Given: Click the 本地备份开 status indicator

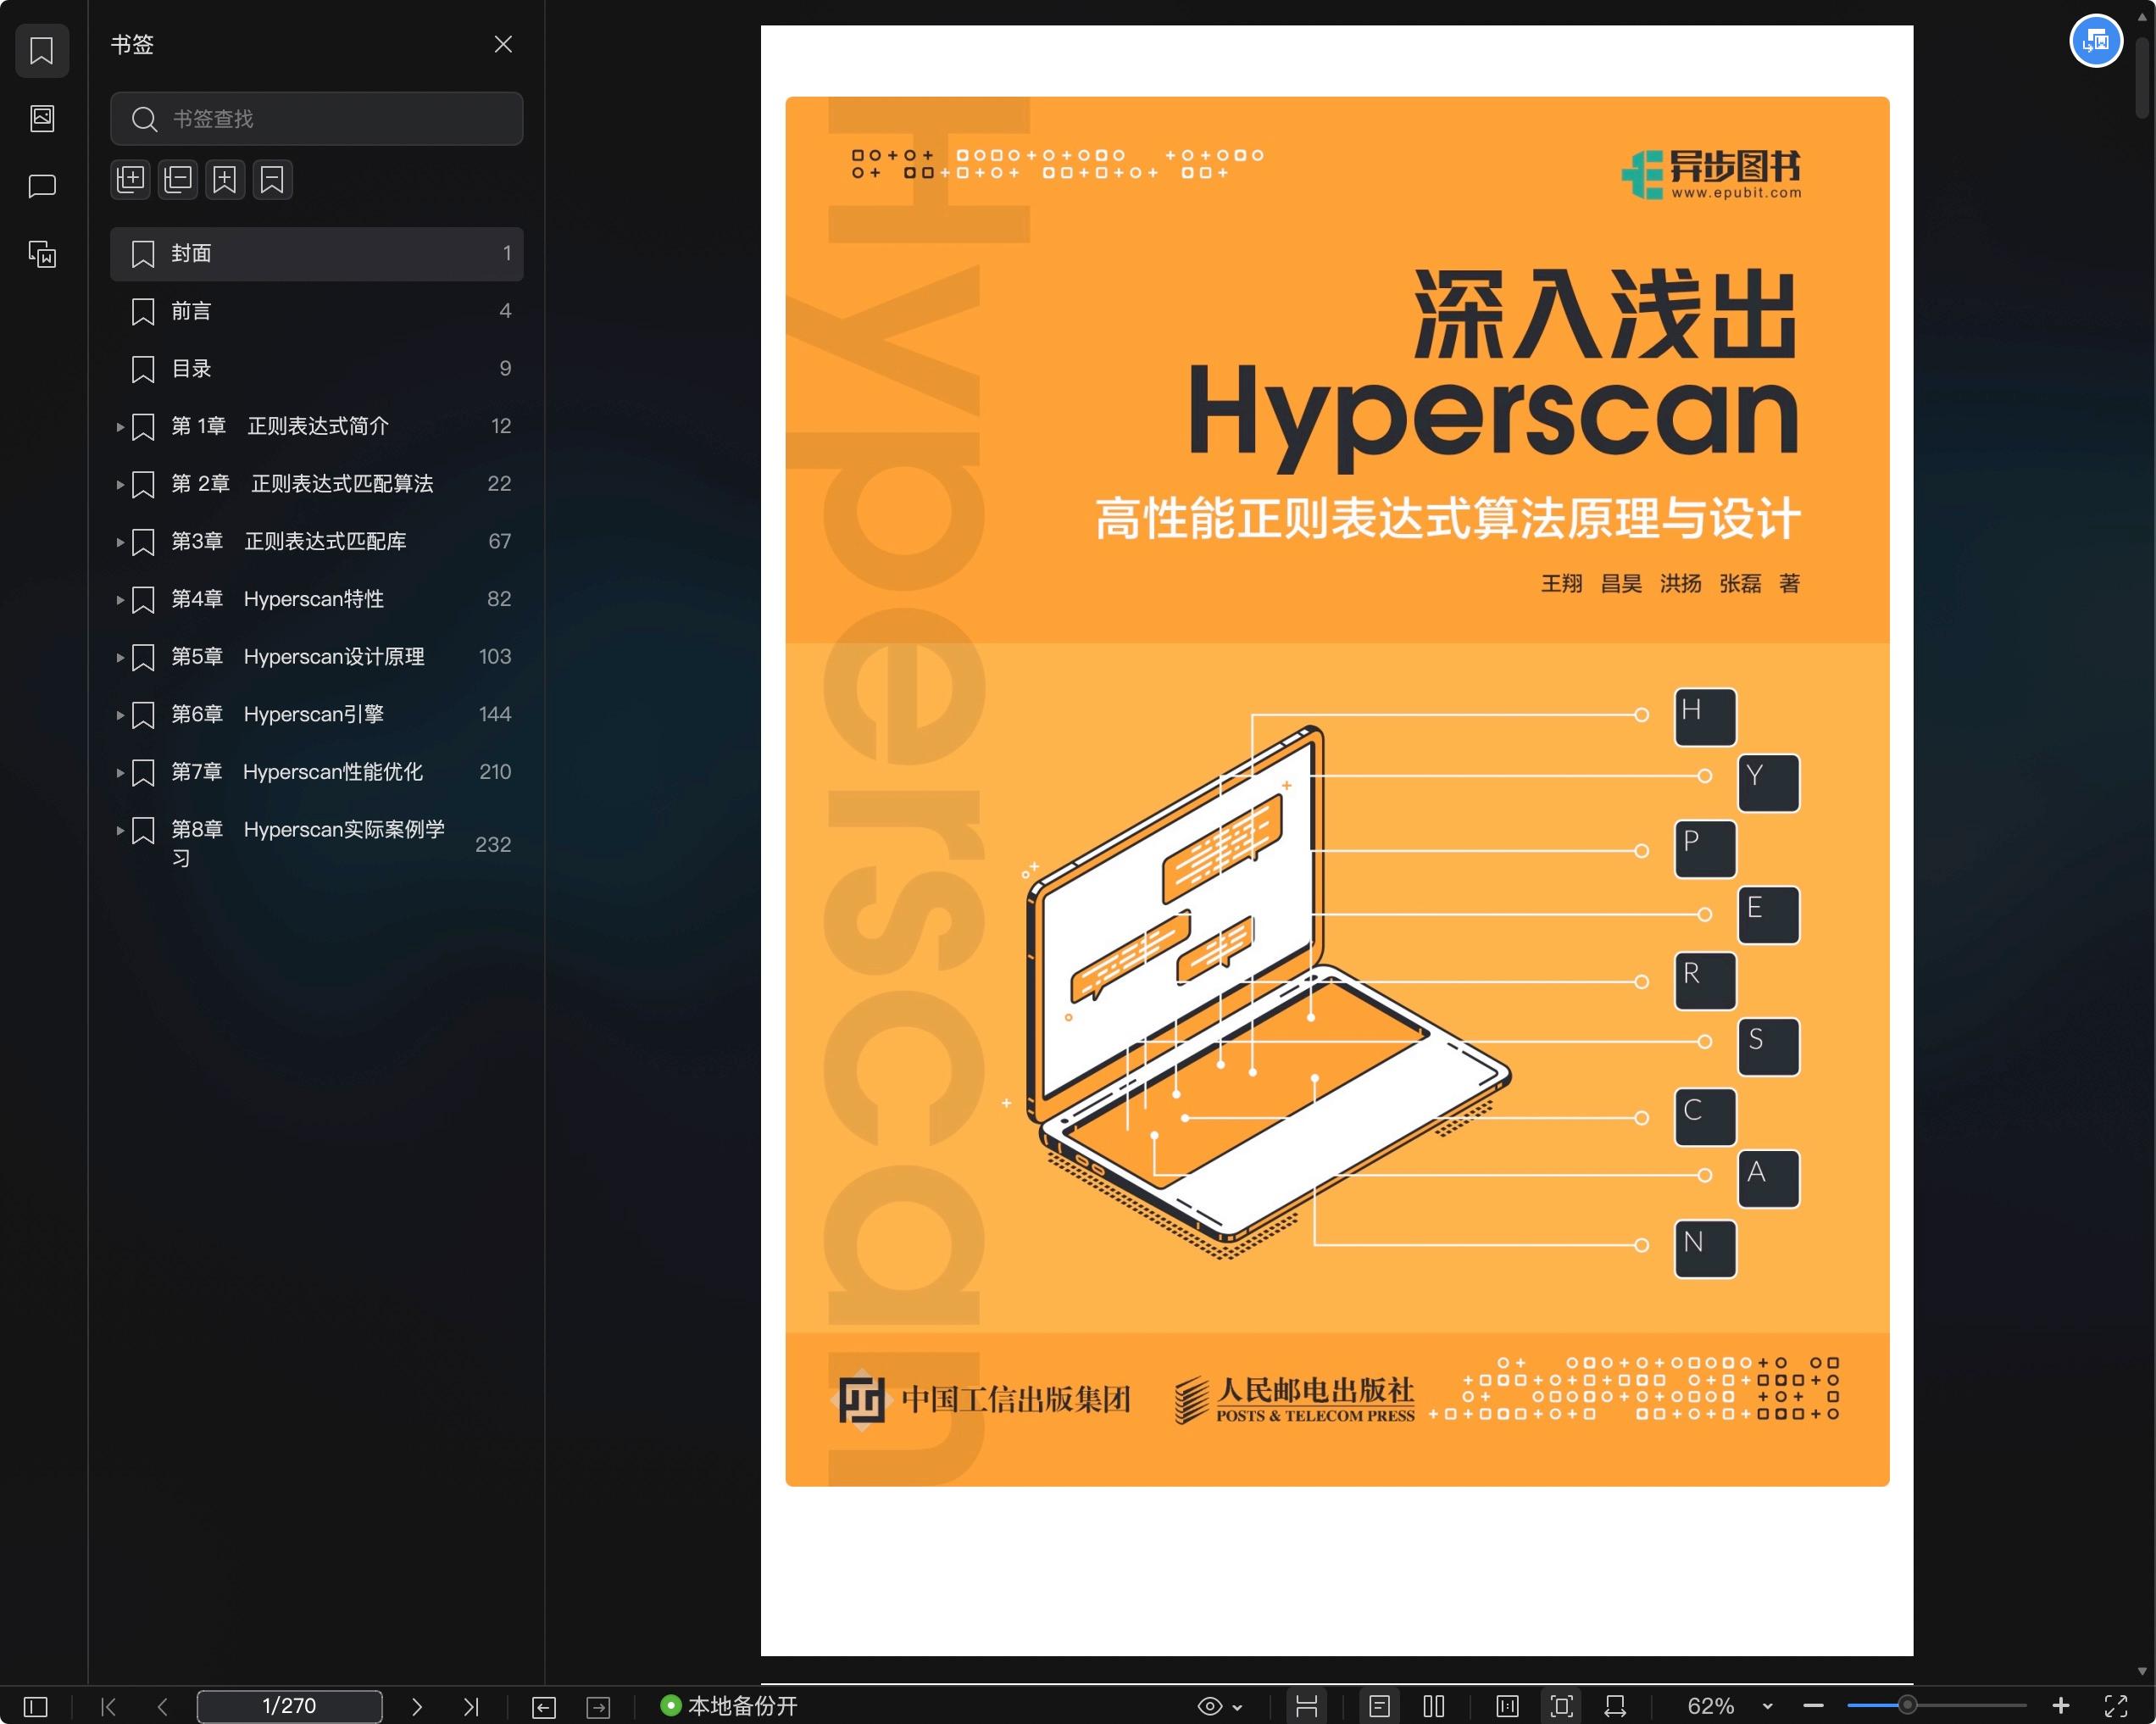Looking at the screenshot, I should 729,1706.
